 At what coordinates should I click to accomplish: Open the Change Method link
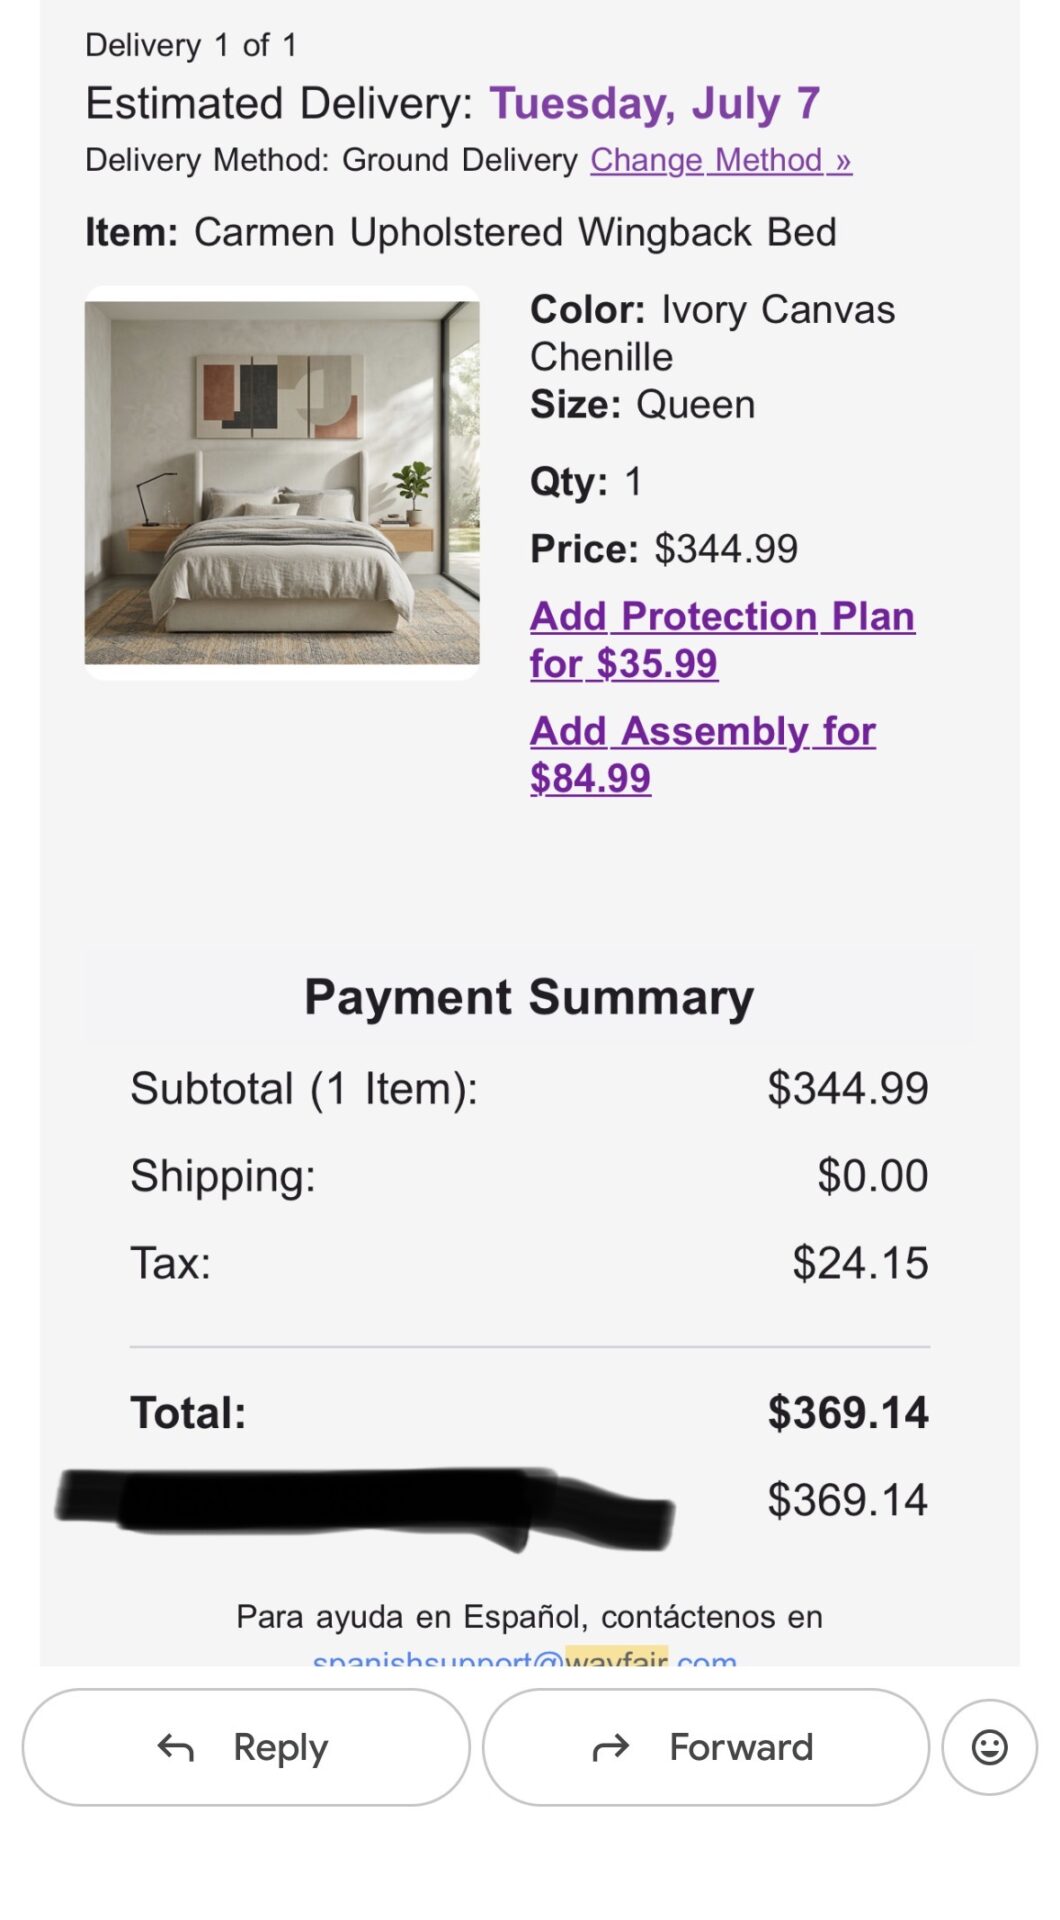[x=721, y=160]
